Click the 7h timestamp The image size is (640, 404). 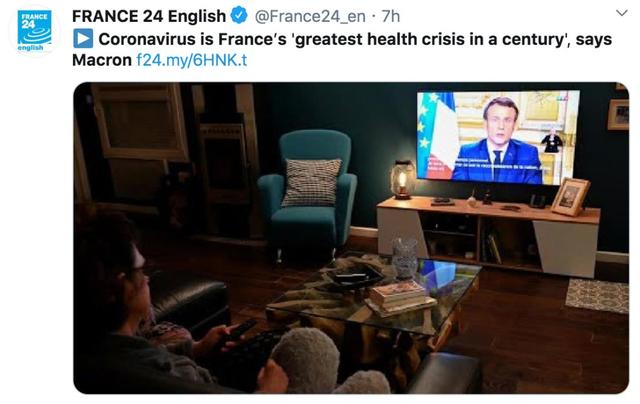point(391,16)
